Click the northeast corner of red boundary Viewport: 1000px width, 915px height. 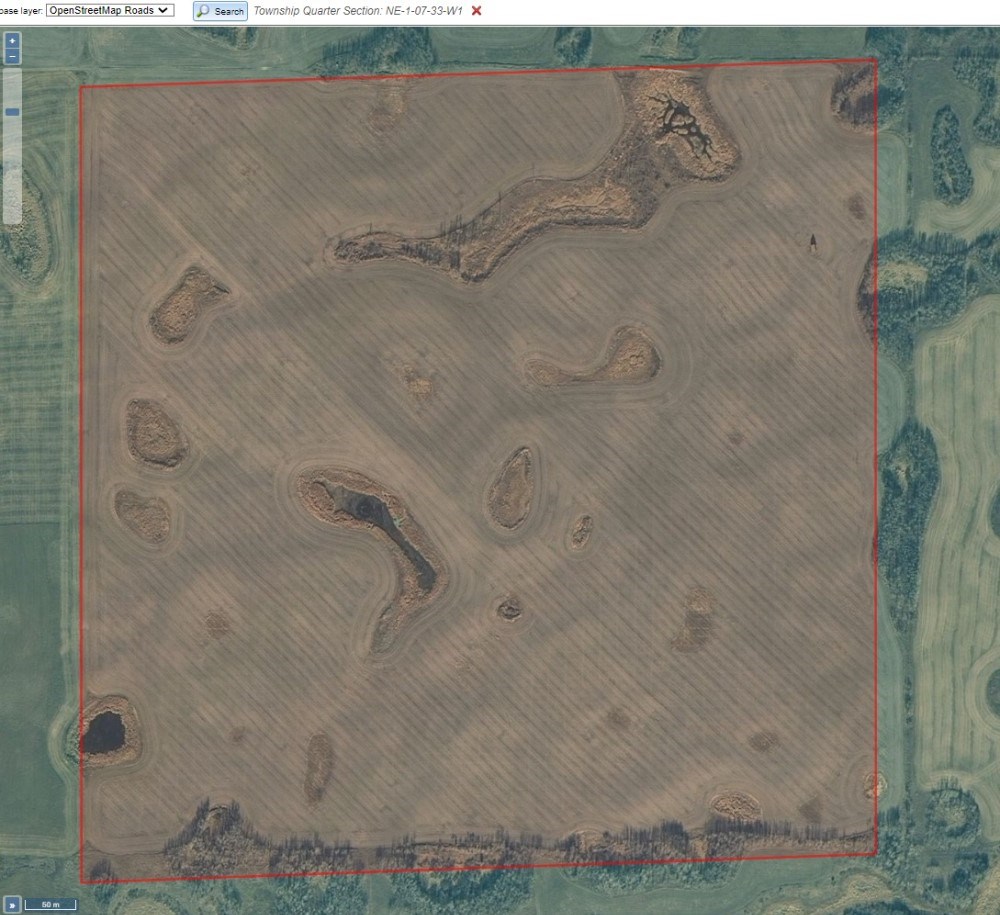point(876,60)
